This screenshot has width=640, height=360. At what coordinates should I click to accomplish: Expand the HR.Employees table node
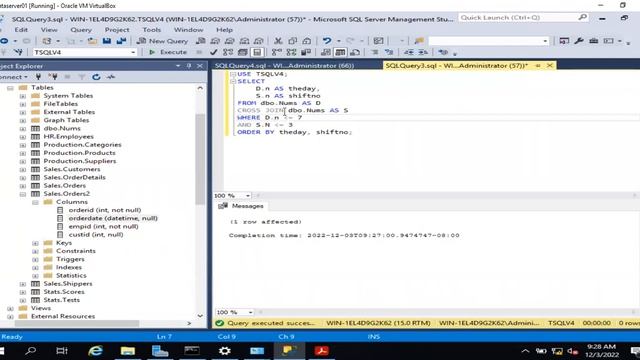(23, 137)
